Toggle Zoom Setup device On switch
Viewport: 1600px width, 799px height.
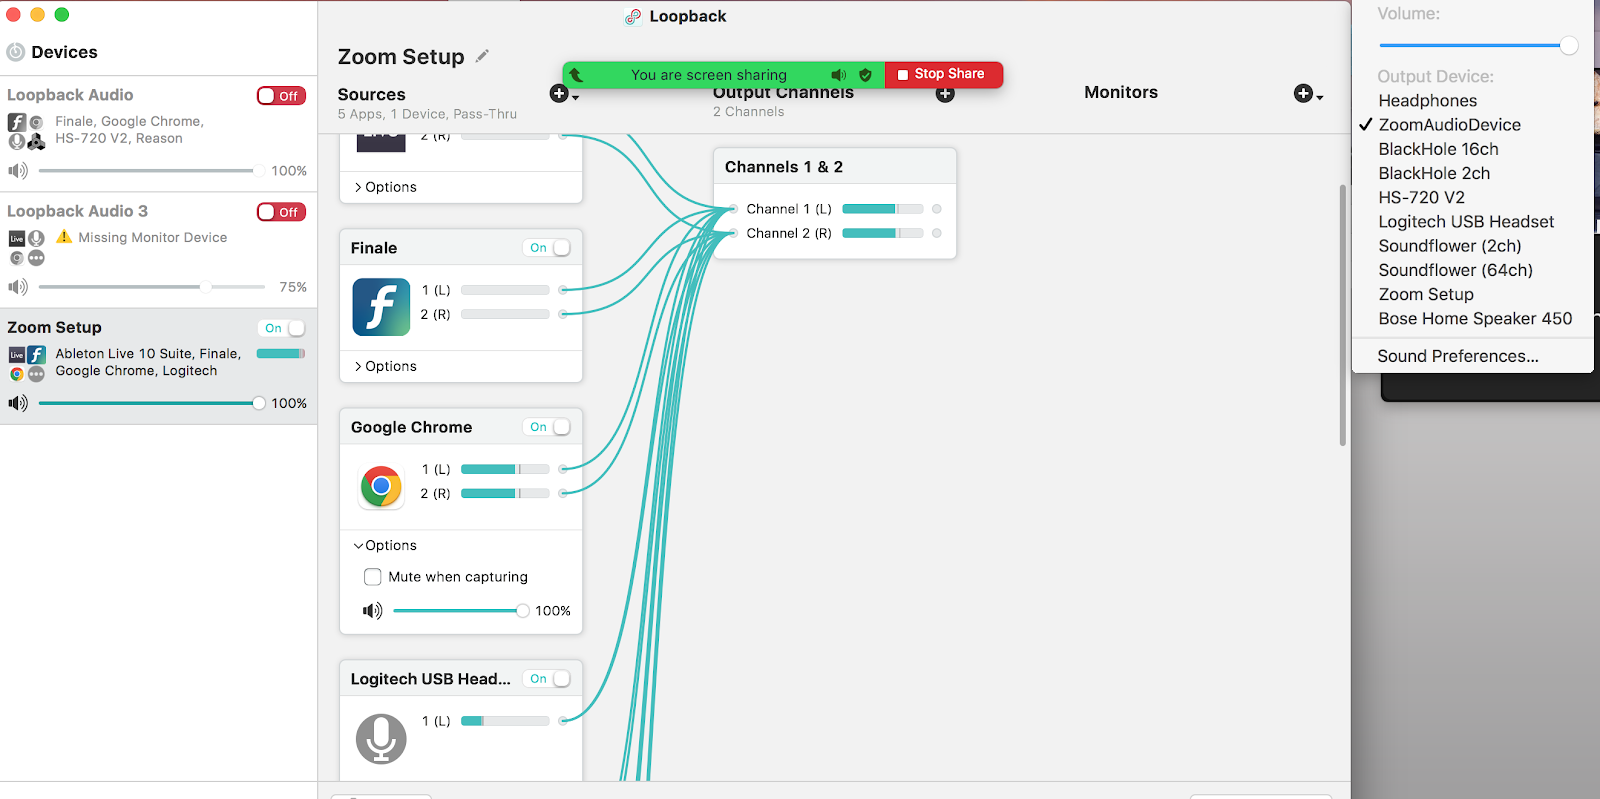point(281,328)
